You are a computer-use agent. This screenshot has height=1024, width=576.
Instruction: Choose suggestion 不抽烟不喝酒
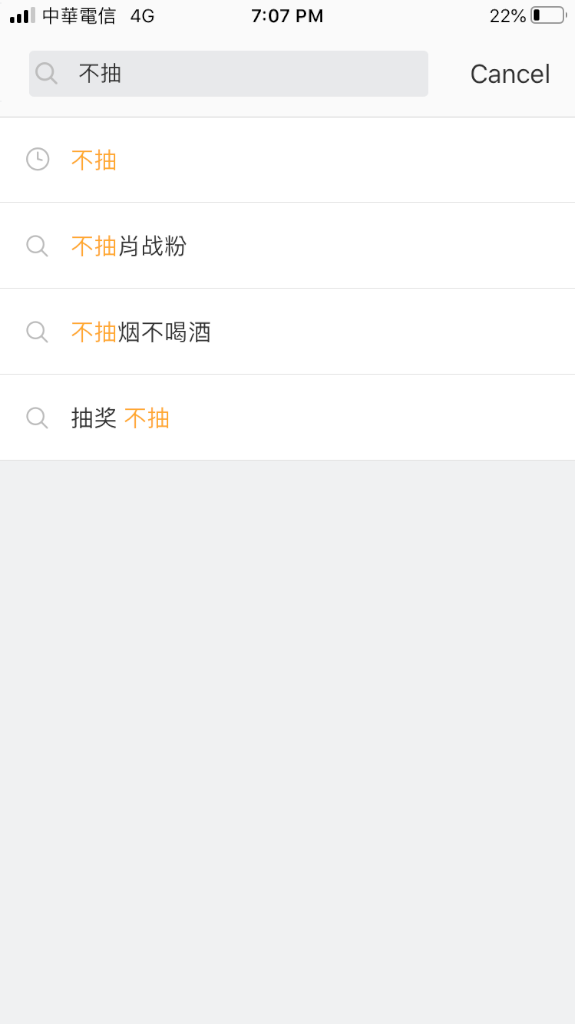point(288,332)
